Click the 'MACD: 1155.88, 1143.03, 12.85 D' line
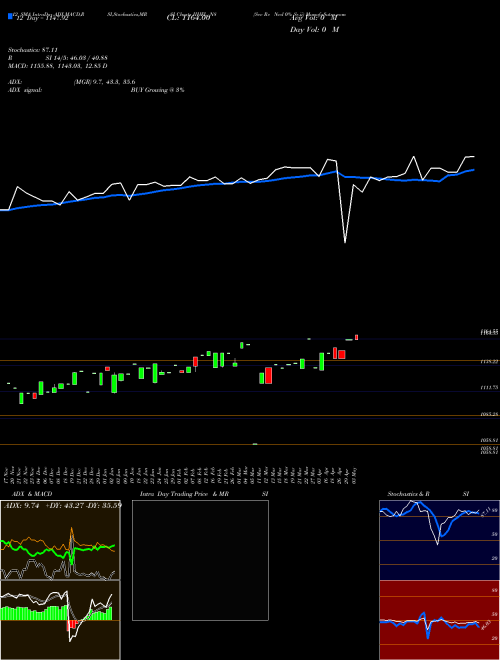This screenshot has height=660, width=500. pyautogui.click(x=58, y=66)
